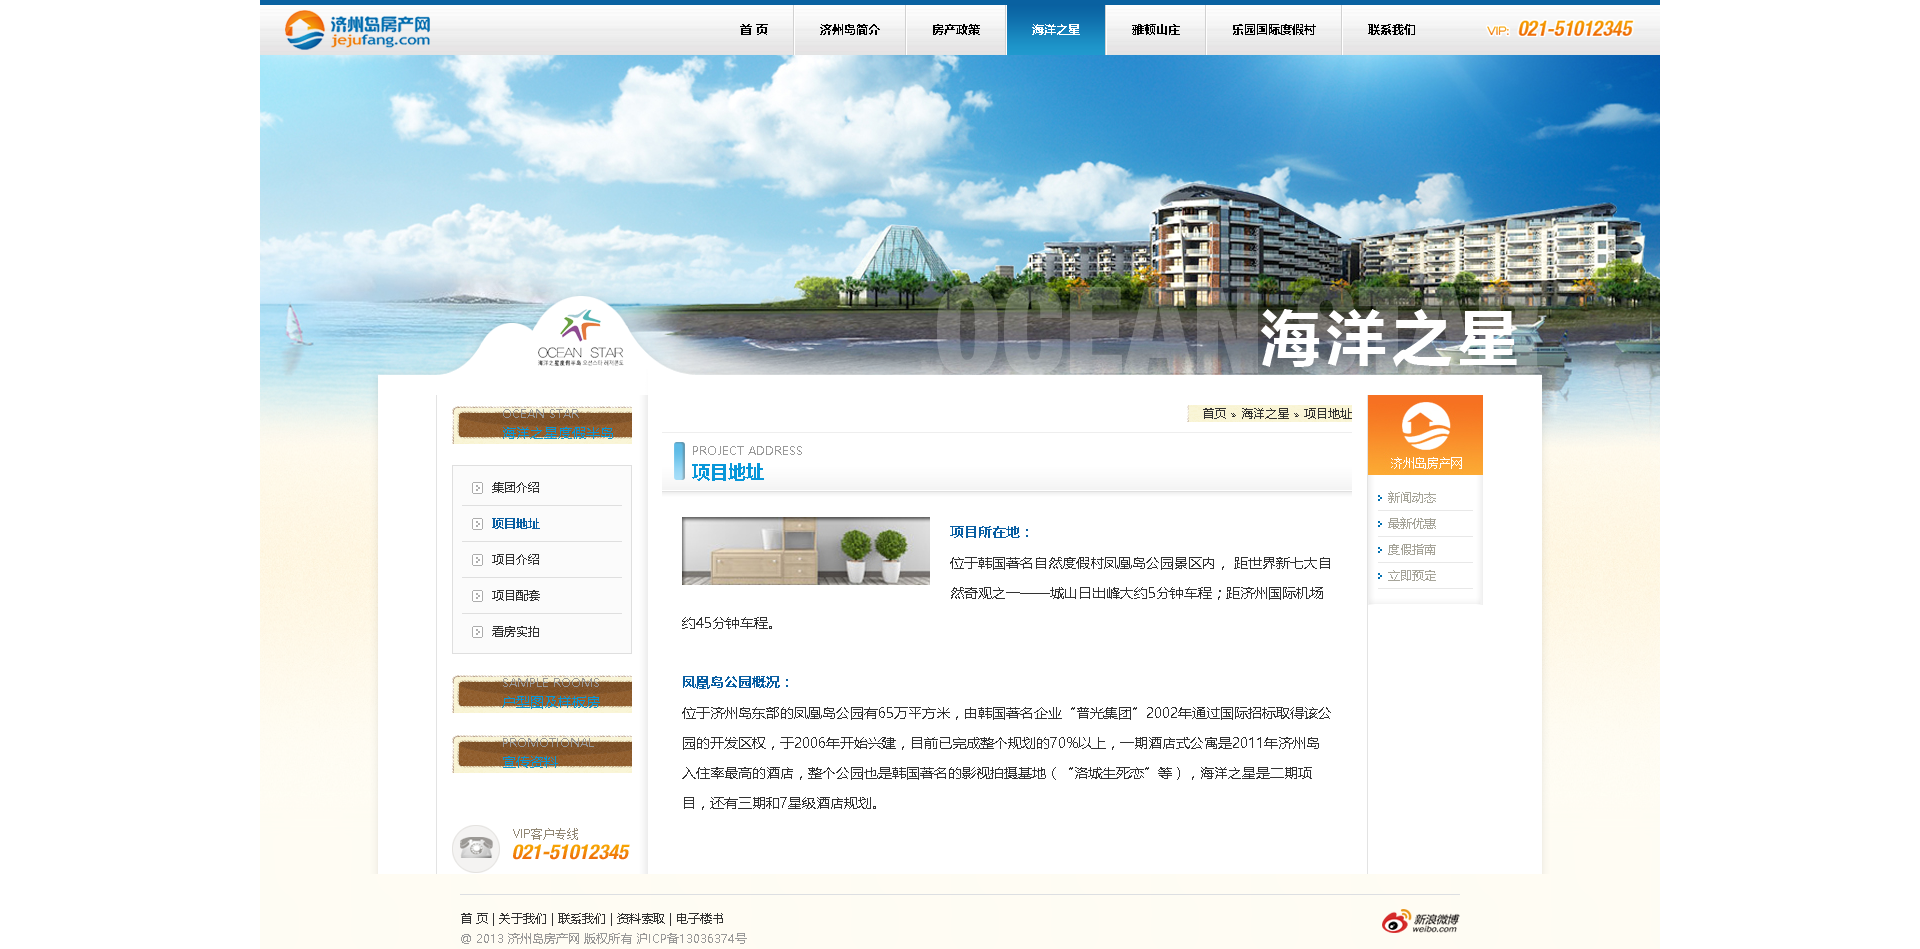
Task: Click 海洋之星 in the breadcrumb trail
Action: [1264, 414]
